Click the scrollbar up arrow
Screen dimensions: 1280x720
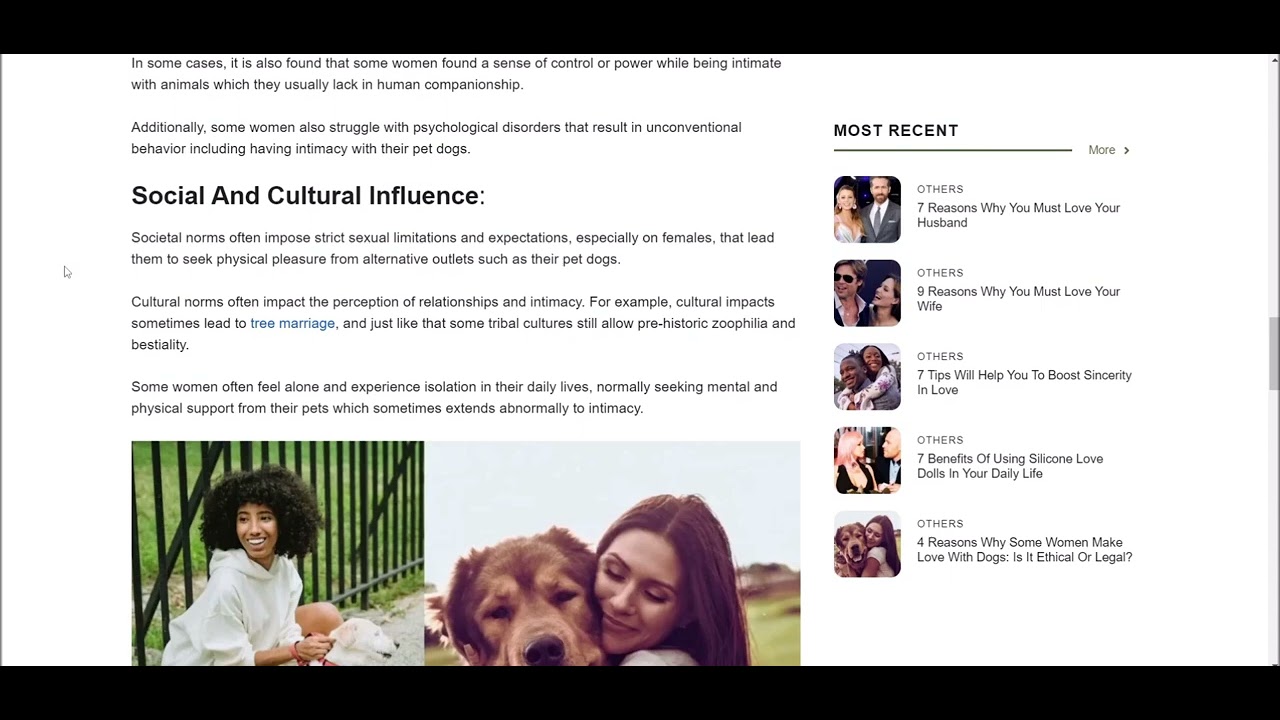pos(1274,61)
